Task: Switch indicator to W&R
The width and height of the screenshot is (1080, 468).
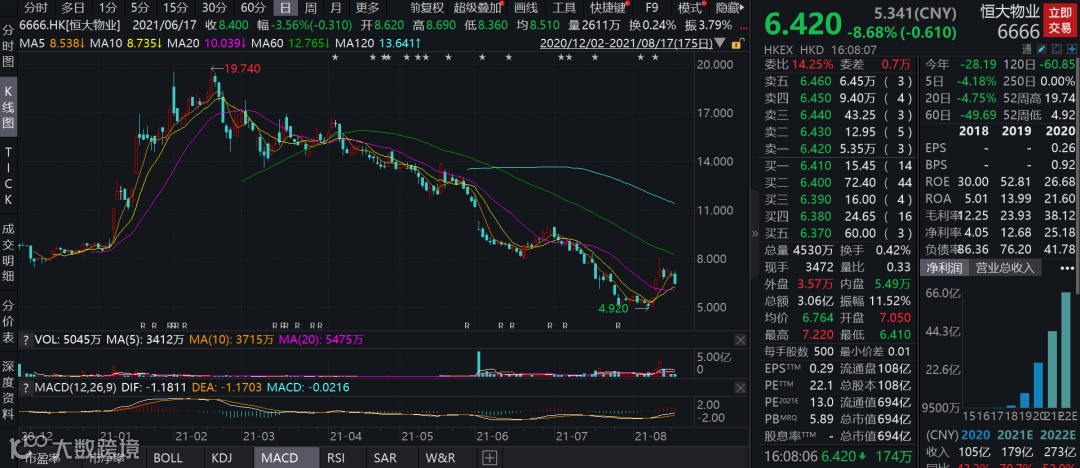Action: tap(441, 458)
